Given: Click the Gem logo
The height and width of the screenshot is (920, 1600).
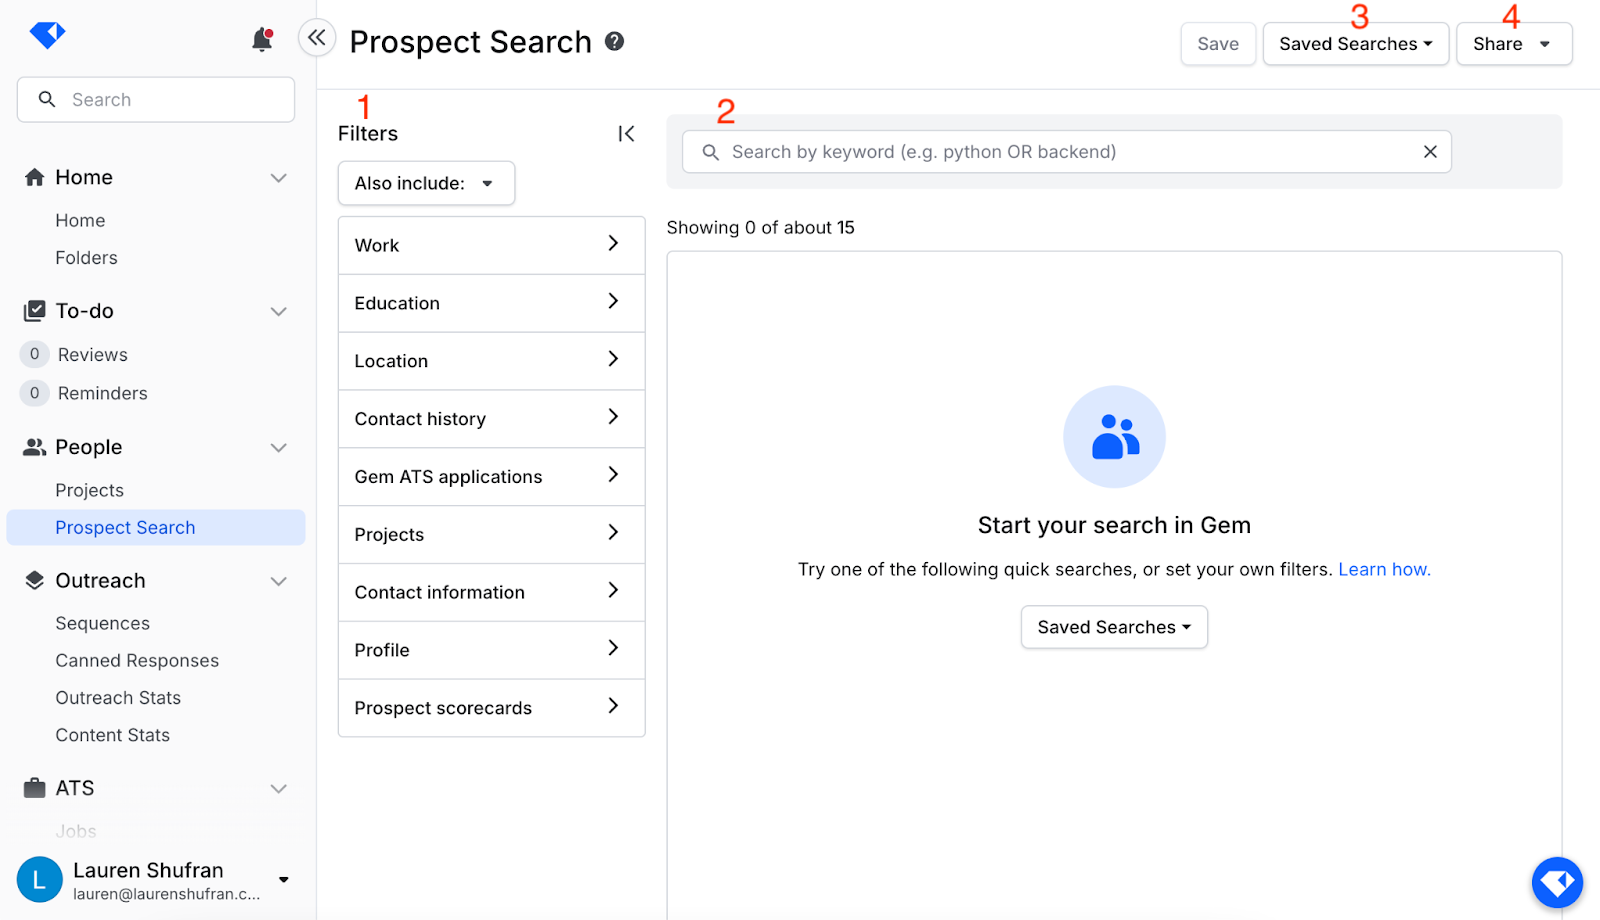Looking at the screenshot, I should click(x=47, y=34).
